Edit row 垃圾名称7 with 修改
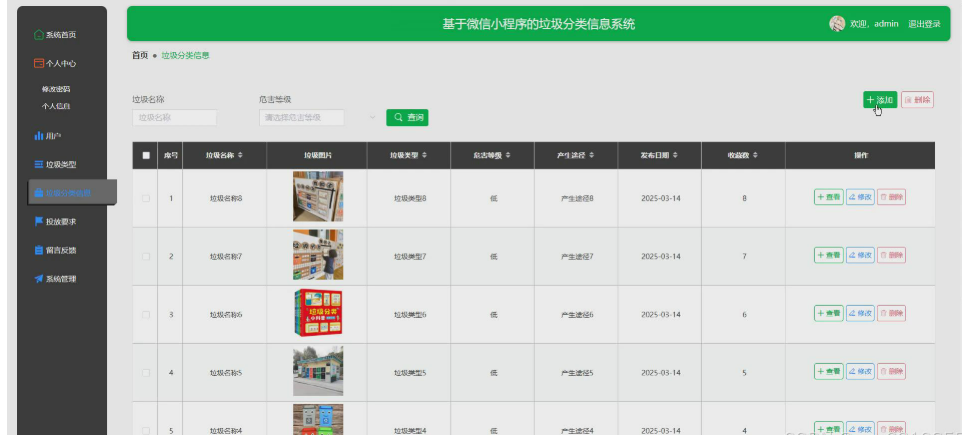This screenshot has height=435, width=962. [x=860, y=255]
